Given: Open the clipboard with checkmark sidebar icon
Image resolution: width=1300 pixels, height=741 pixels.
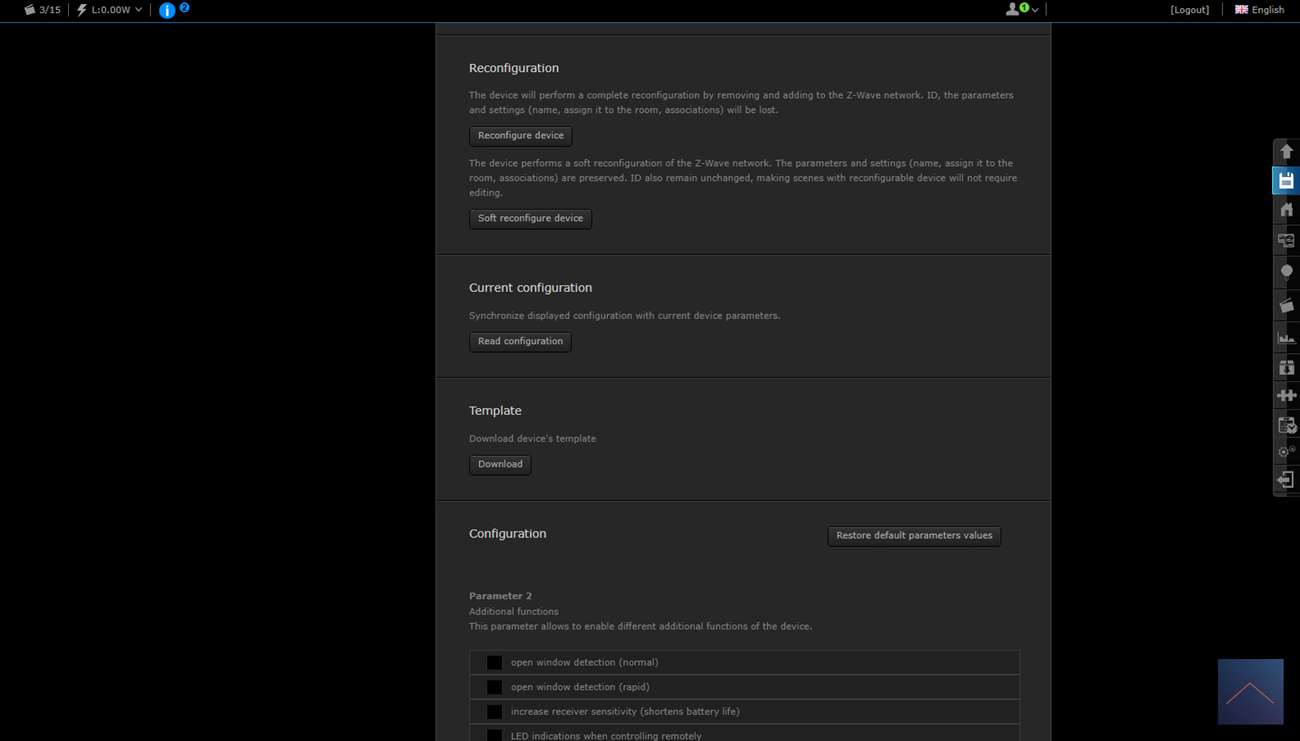Looking at the screenshot, I should pos(1286,425).
